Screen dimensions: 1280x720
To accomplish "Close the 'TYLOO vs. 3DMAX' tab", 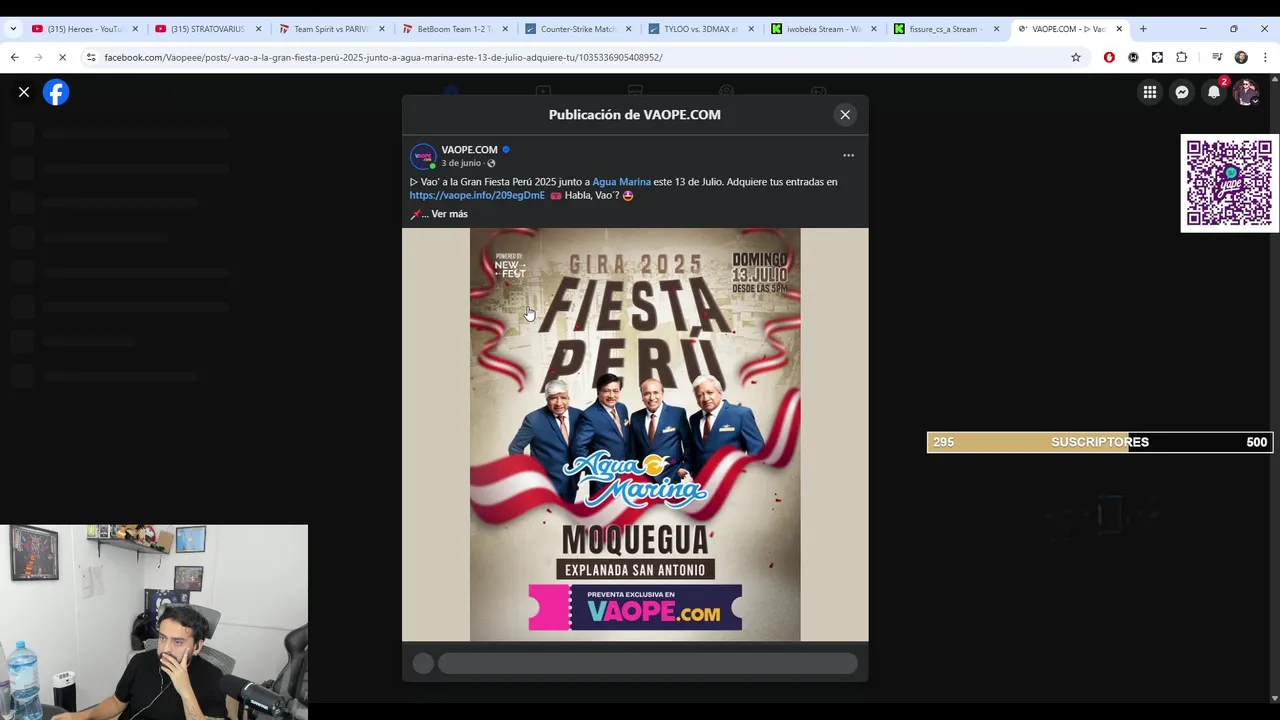I will 751,29.
